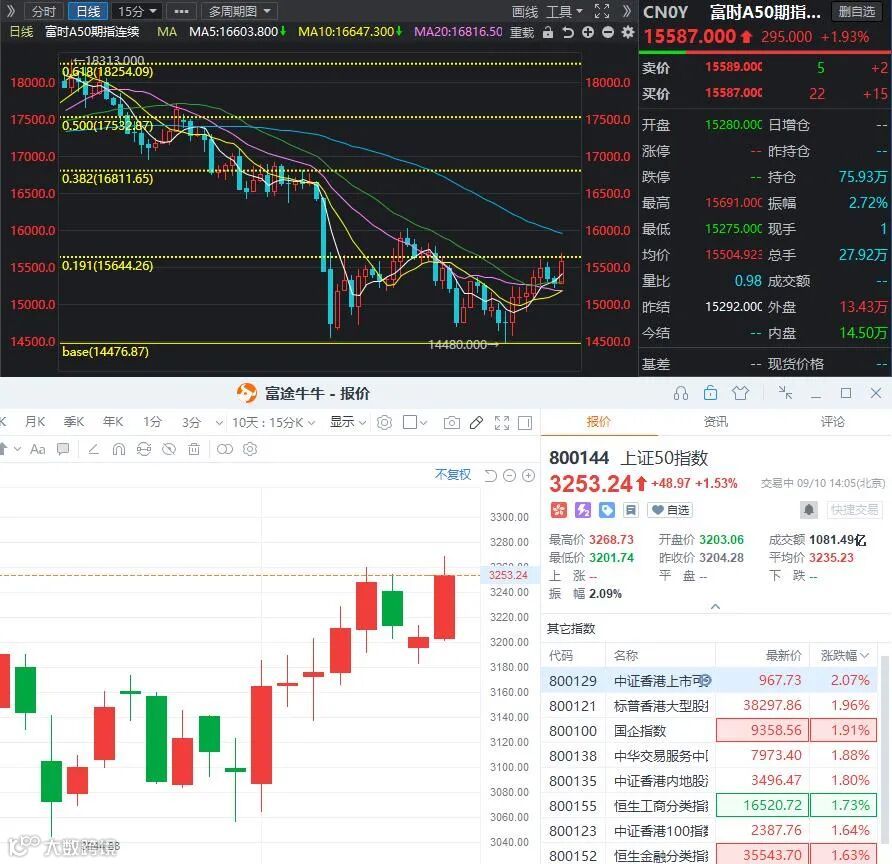Click the sync arrows icon in the drawing toolbar
This screenshot has width=892, height=864.
pos(144,449)
